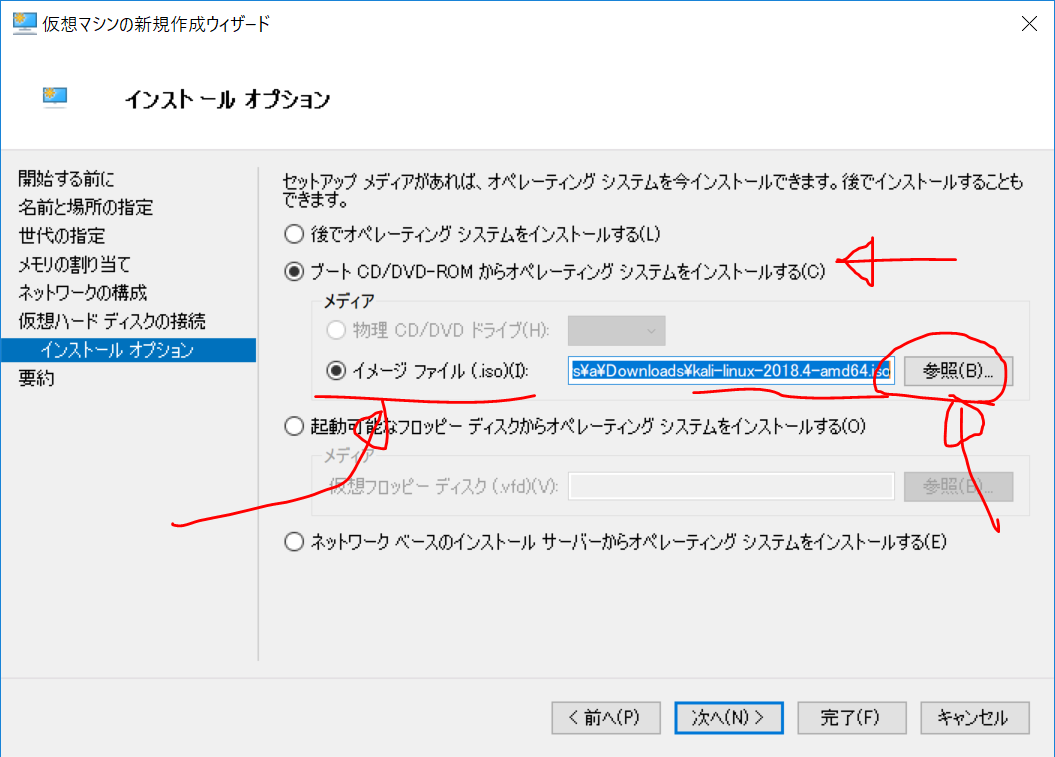Jump to 要約 step in sidebar
This screenshot has width=1055, height=757.
coord(37,378)
